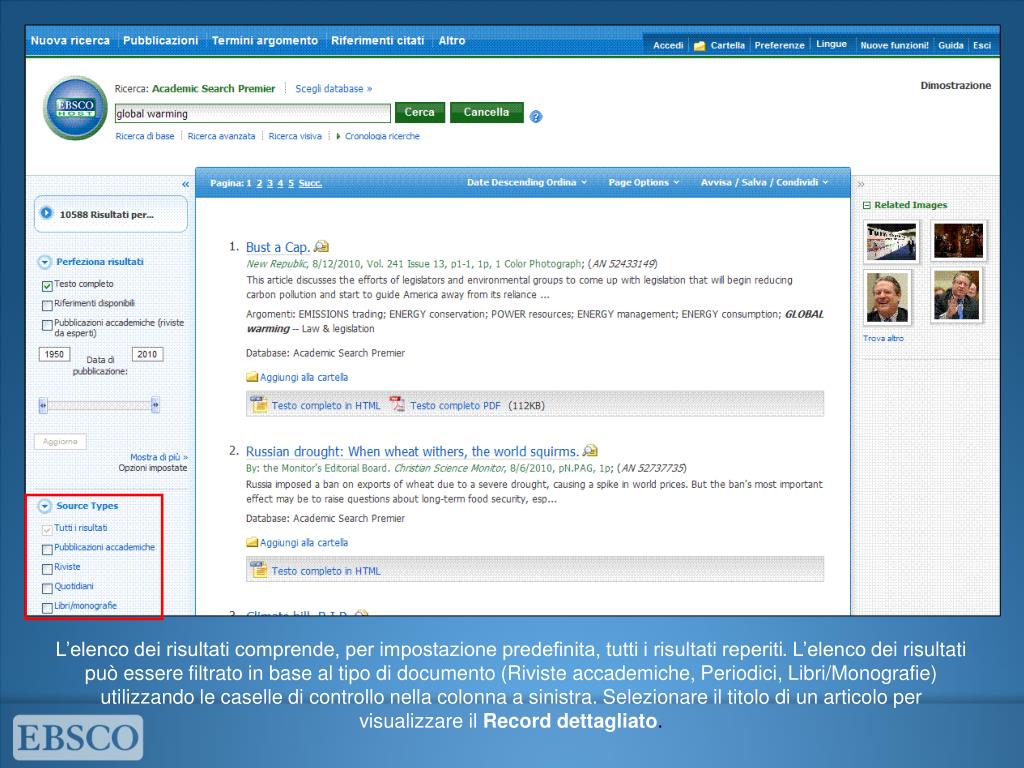Expand Cronologia ricerche
Viewport: 1024px width, 768px height.
click(x=378, y=136)
